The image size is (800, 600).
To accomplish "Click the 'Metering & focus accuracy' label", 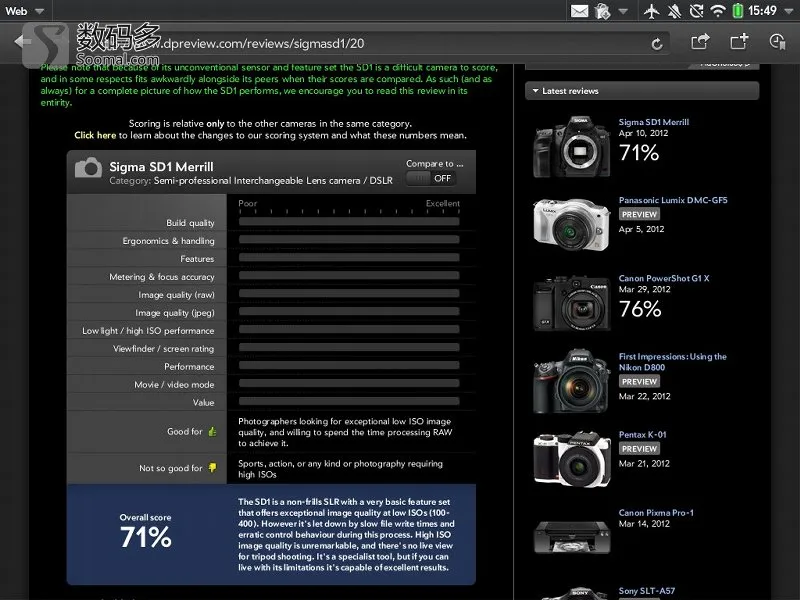I will click(x=162, y=277).
